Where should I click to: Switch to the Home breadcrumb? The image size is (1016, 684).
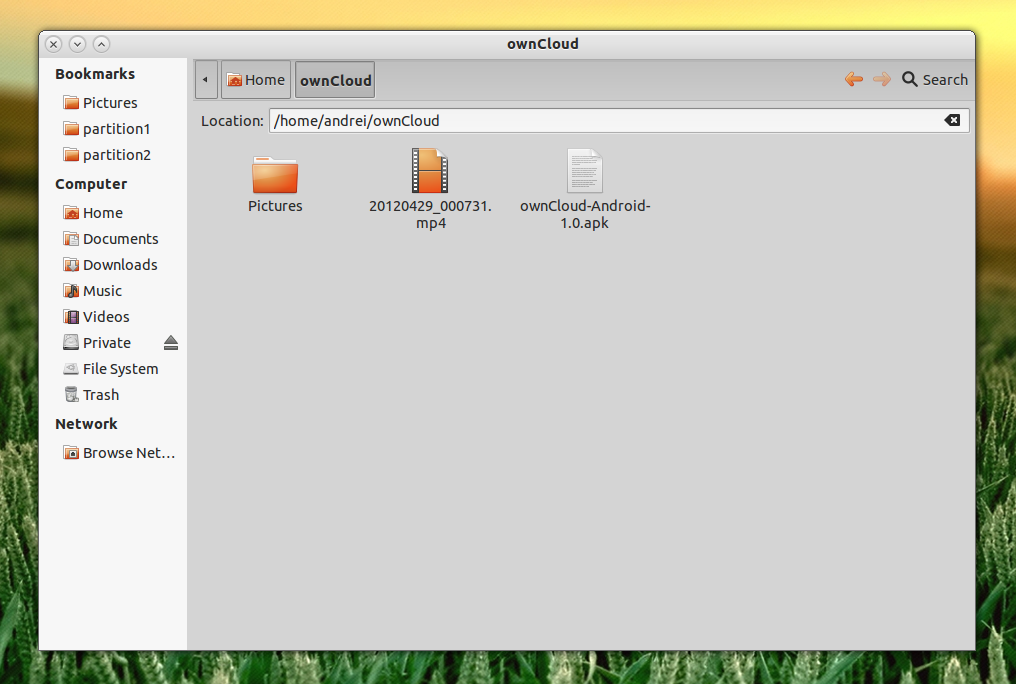pyautogui.click(x=255, y=79)
